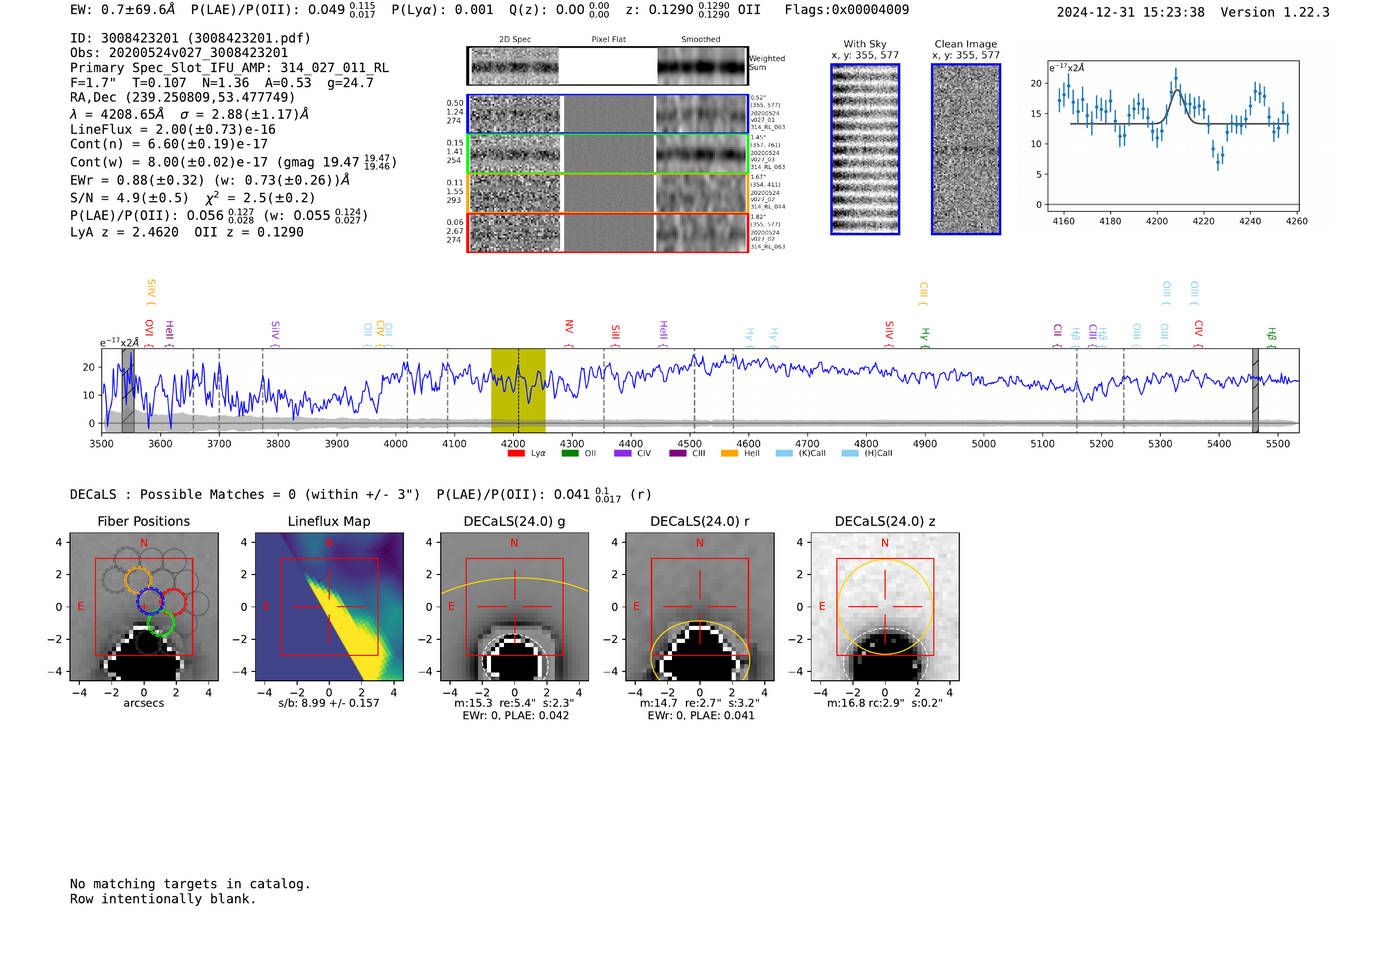
Task: Click the red Lyα legend swatch
Action: [x=516, y=453]
